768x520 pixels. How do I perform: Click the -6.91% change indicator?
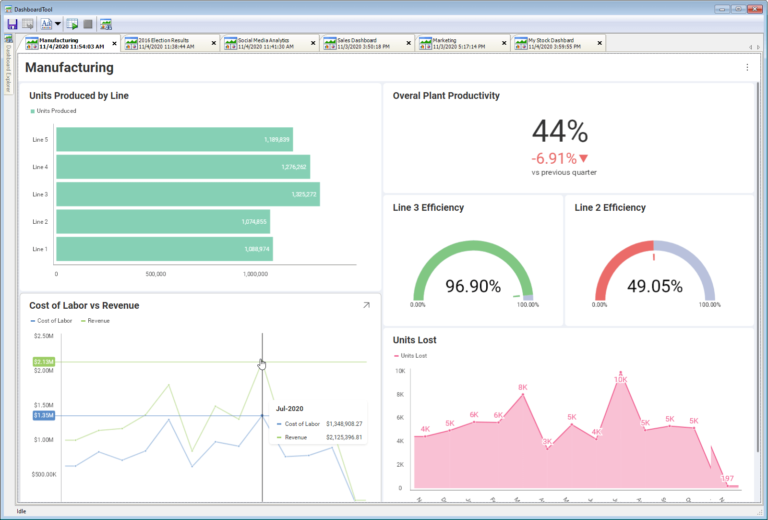(560, 159)
